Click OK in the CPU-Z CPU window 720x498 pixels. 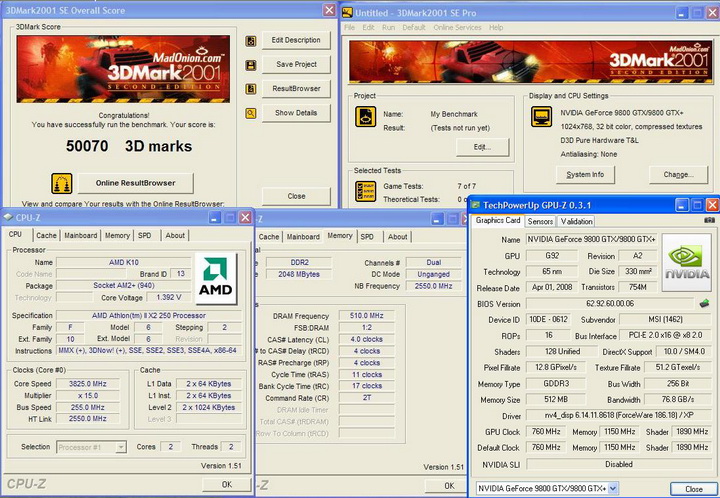click(227, 485)
